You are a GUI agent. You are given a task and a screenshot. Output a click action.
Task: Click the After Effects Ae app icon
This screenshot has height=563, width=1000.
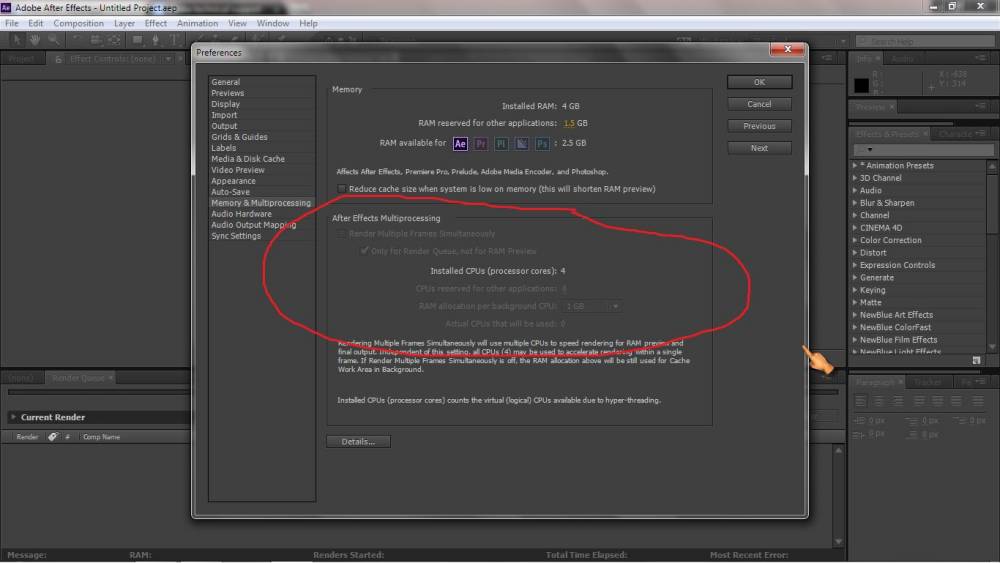pos(460,143)
